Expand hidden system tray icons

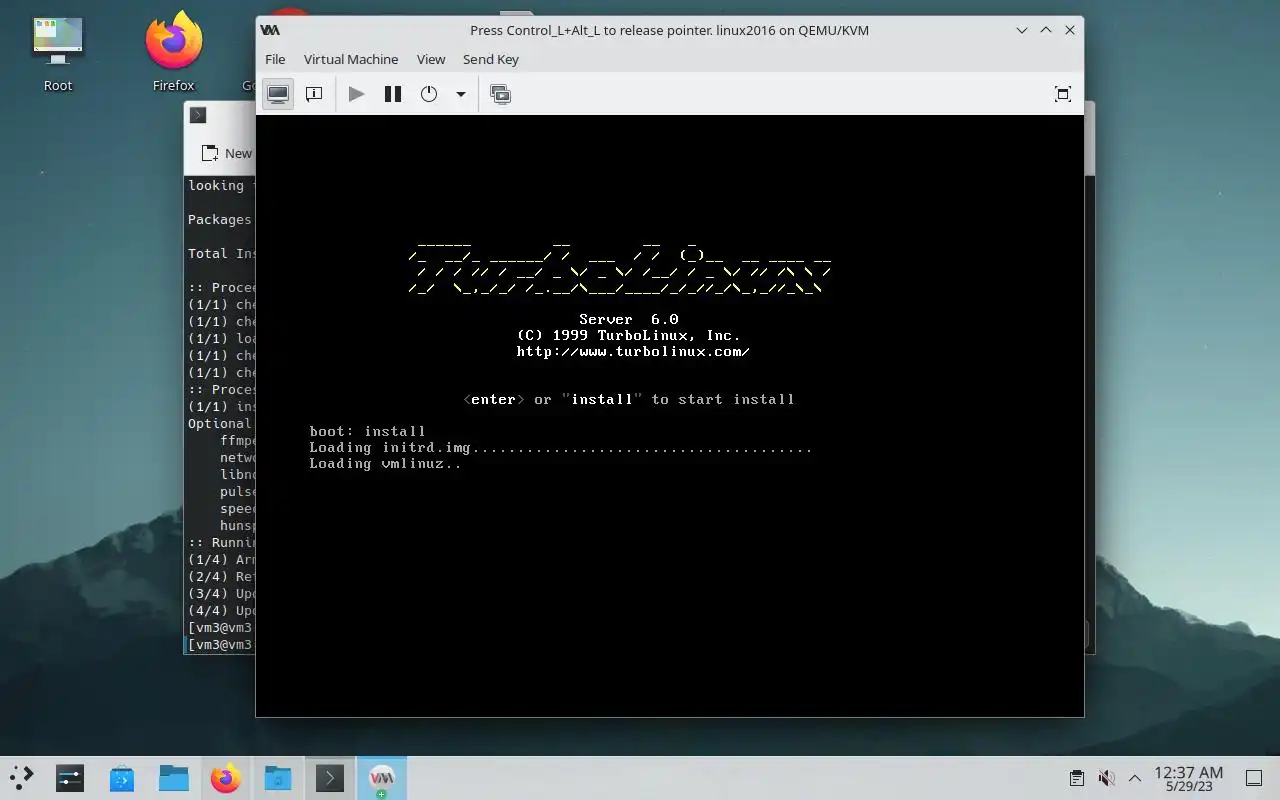coord(1135,778)
